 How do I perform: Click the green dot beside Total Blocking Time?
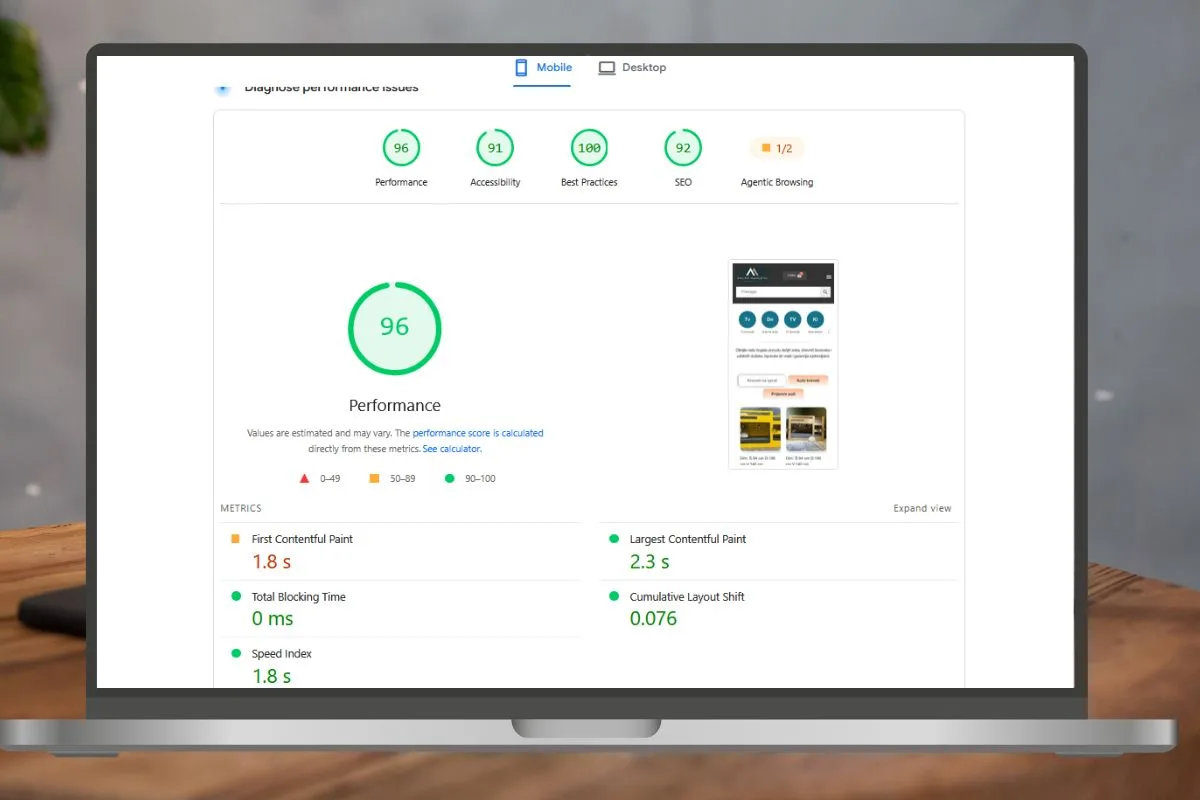click(236, 596)
